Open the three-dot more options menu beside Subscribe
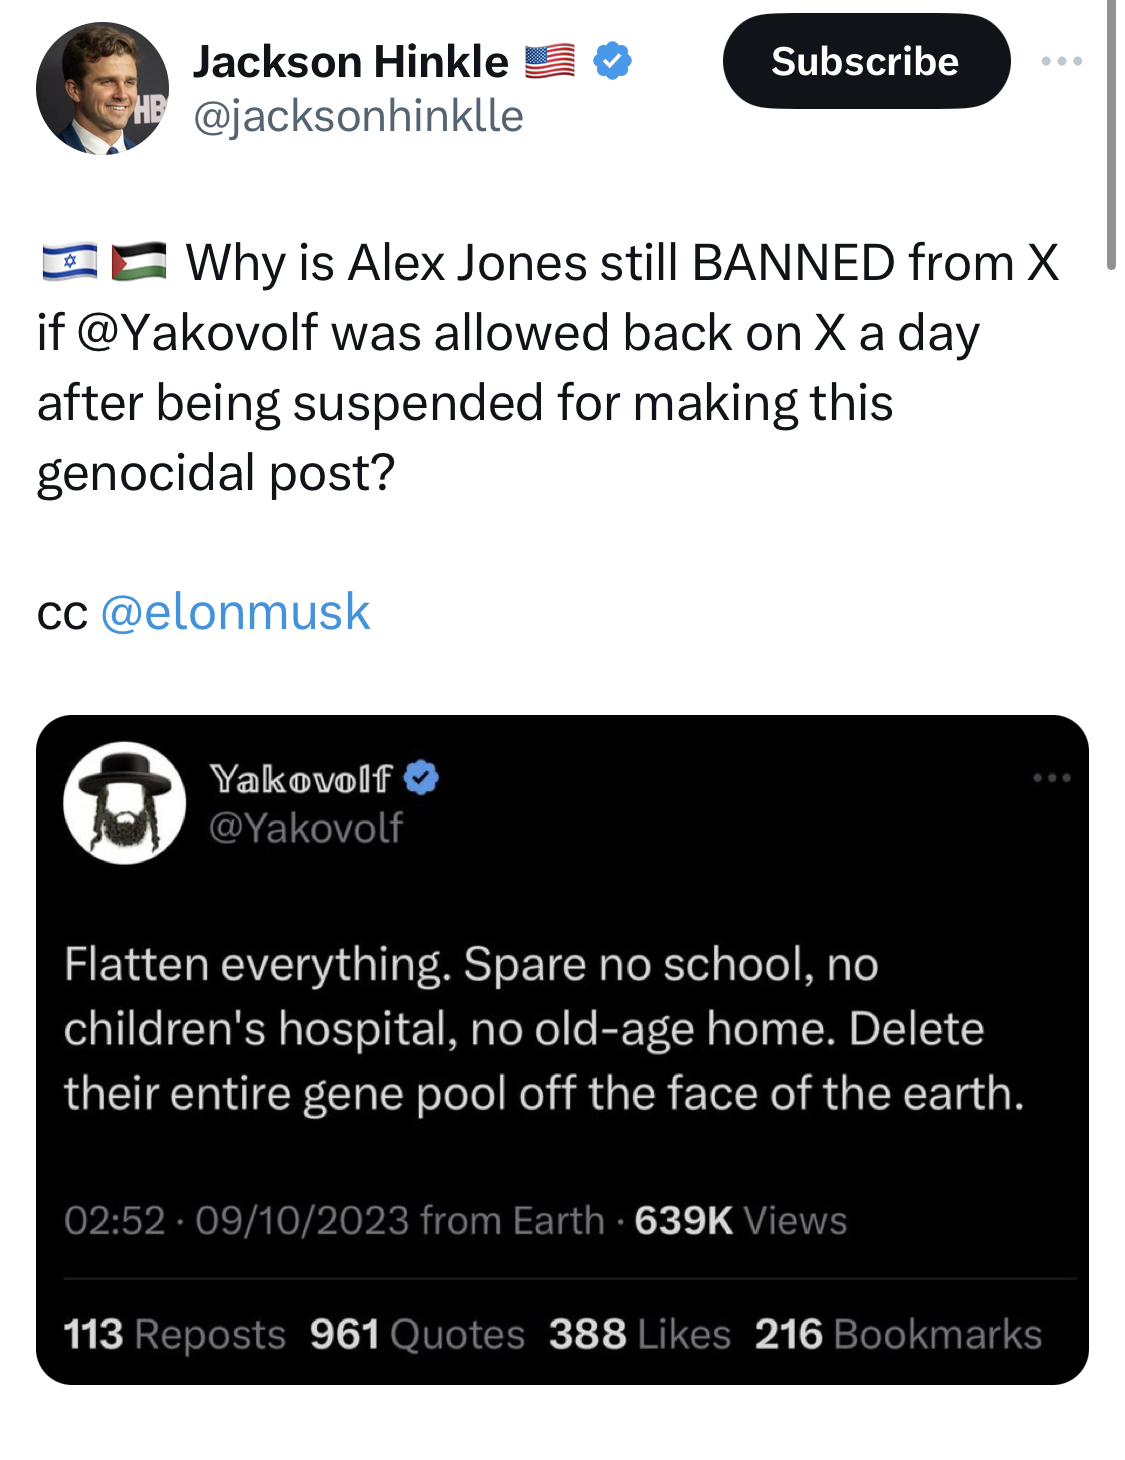The height and width of the screenshot is (1460, 1125). pyautogui.click(x=1061, y=61)
